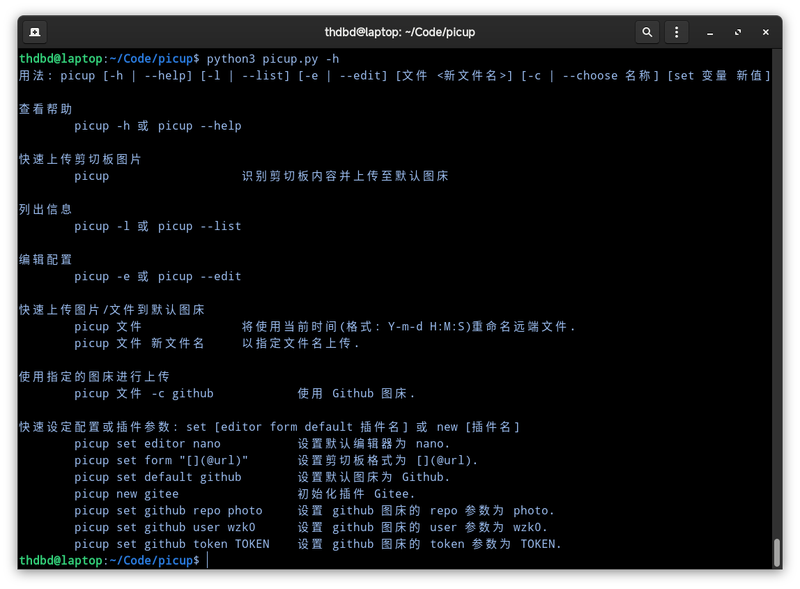Click the terminal vertical scrollbar
The image size is (800, 589).
777,552
